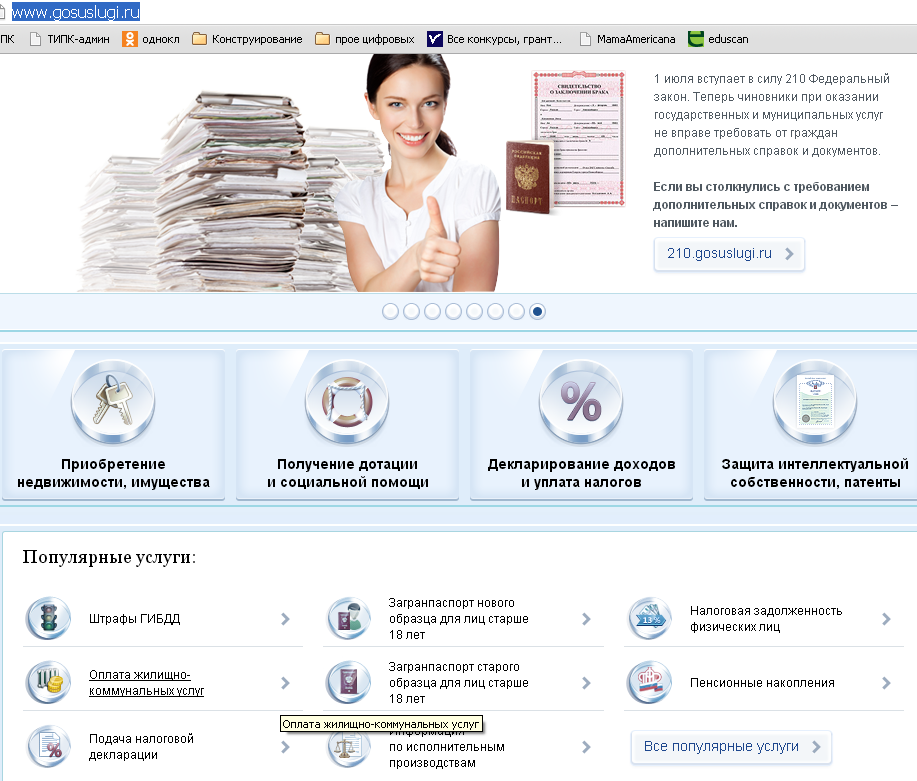Select the first carousel slide dot
This screenshot has width=917, height=781.
[x=390, y=311]
